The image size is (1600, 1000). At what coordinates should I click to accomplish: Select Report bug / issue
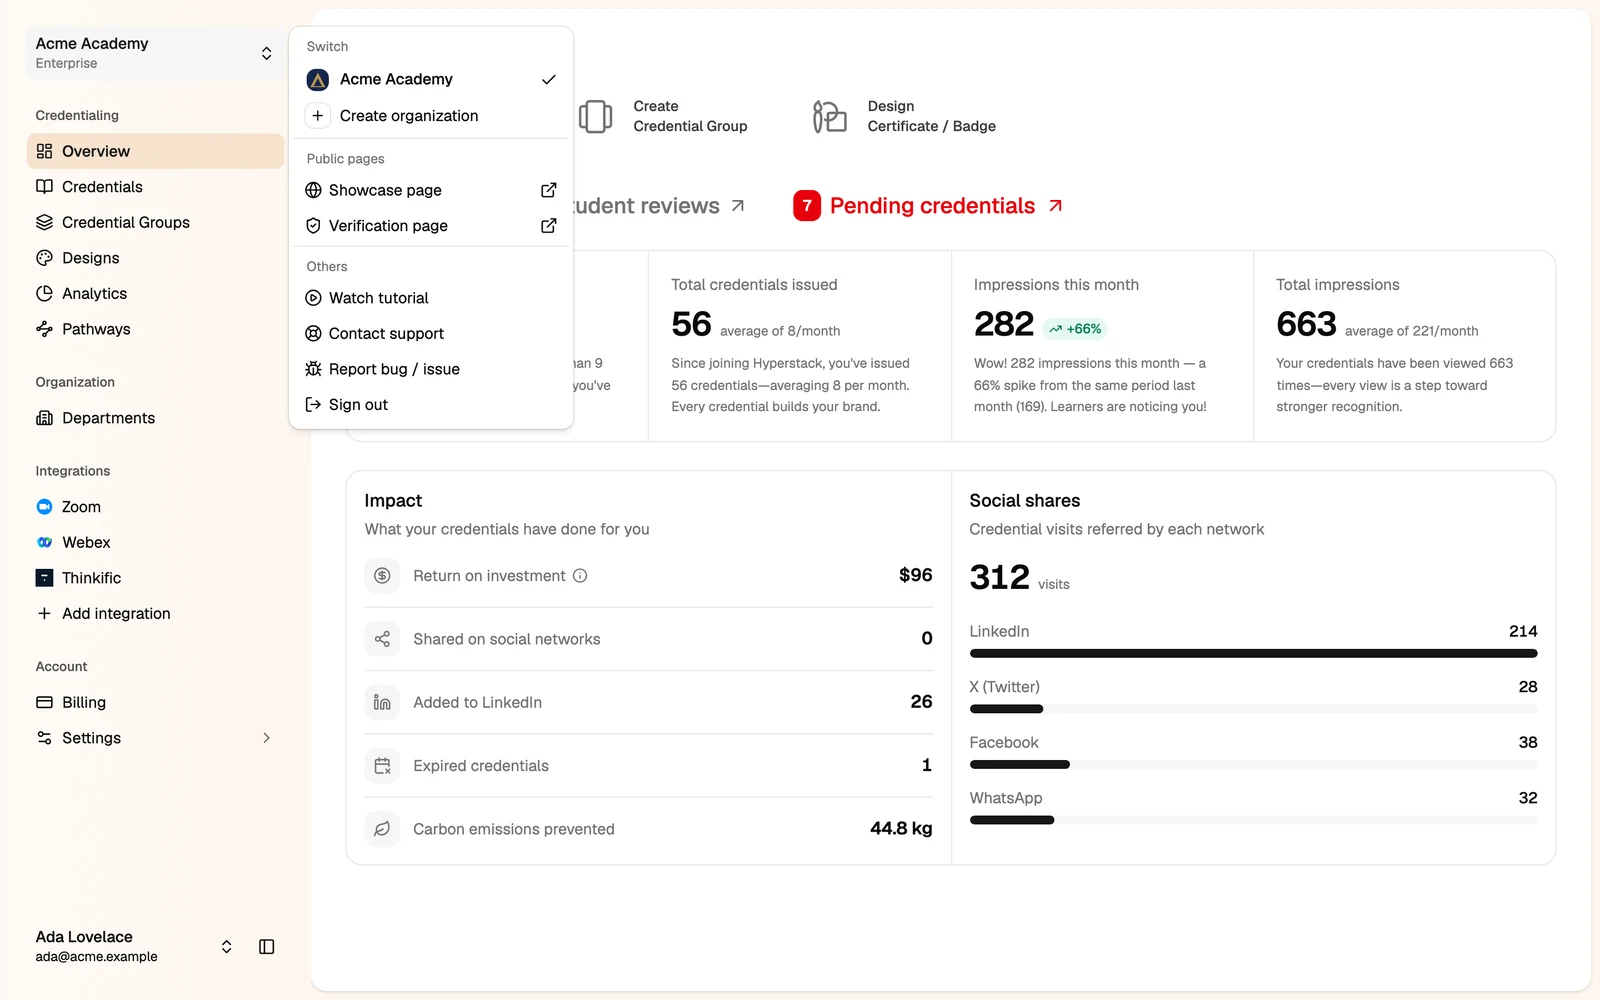431,369
